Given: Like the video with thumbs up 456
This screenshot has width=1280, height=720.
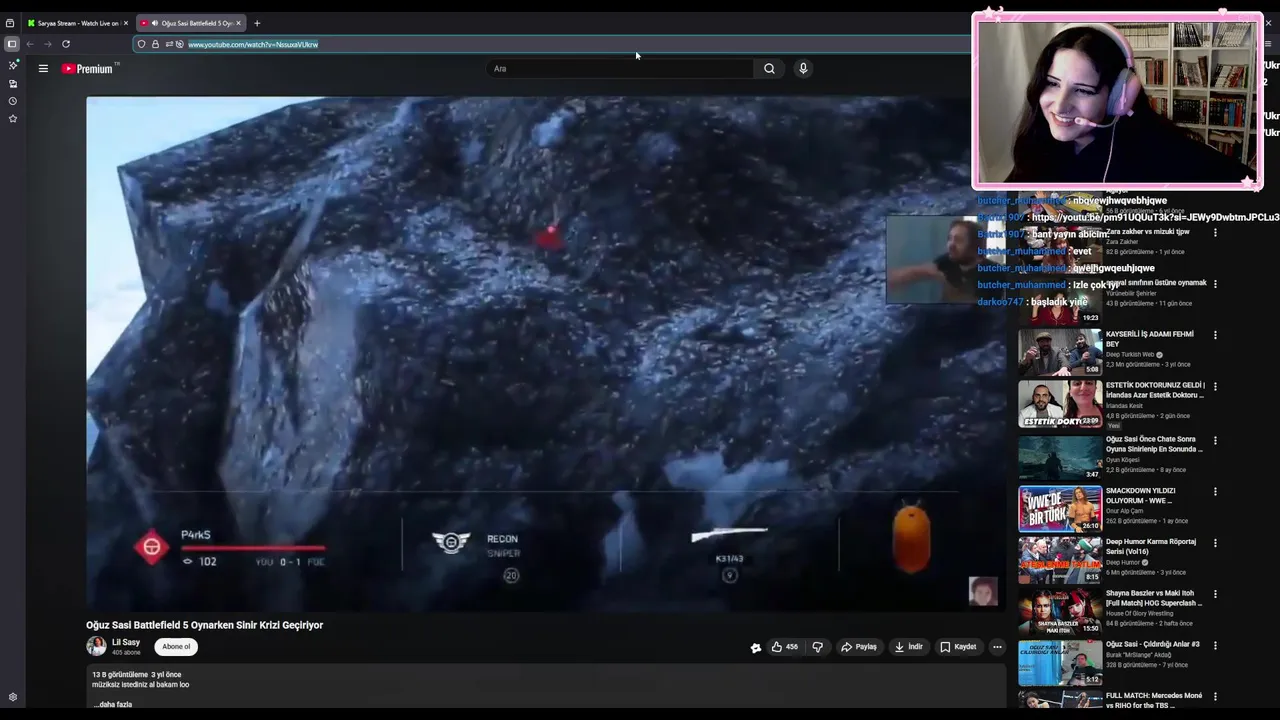Looking at the screenshot, I should point(785,647).
